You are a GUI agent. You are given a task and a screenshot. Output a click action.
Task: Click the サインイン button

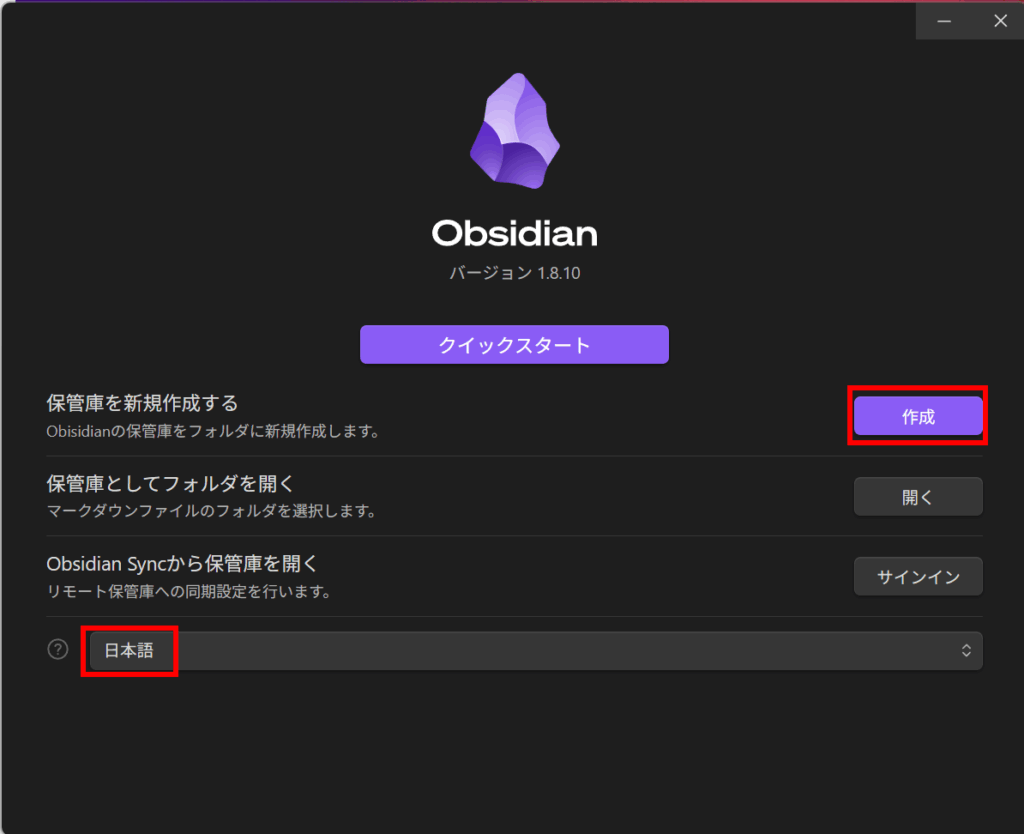pyautogui.click(x=918, y=577)
